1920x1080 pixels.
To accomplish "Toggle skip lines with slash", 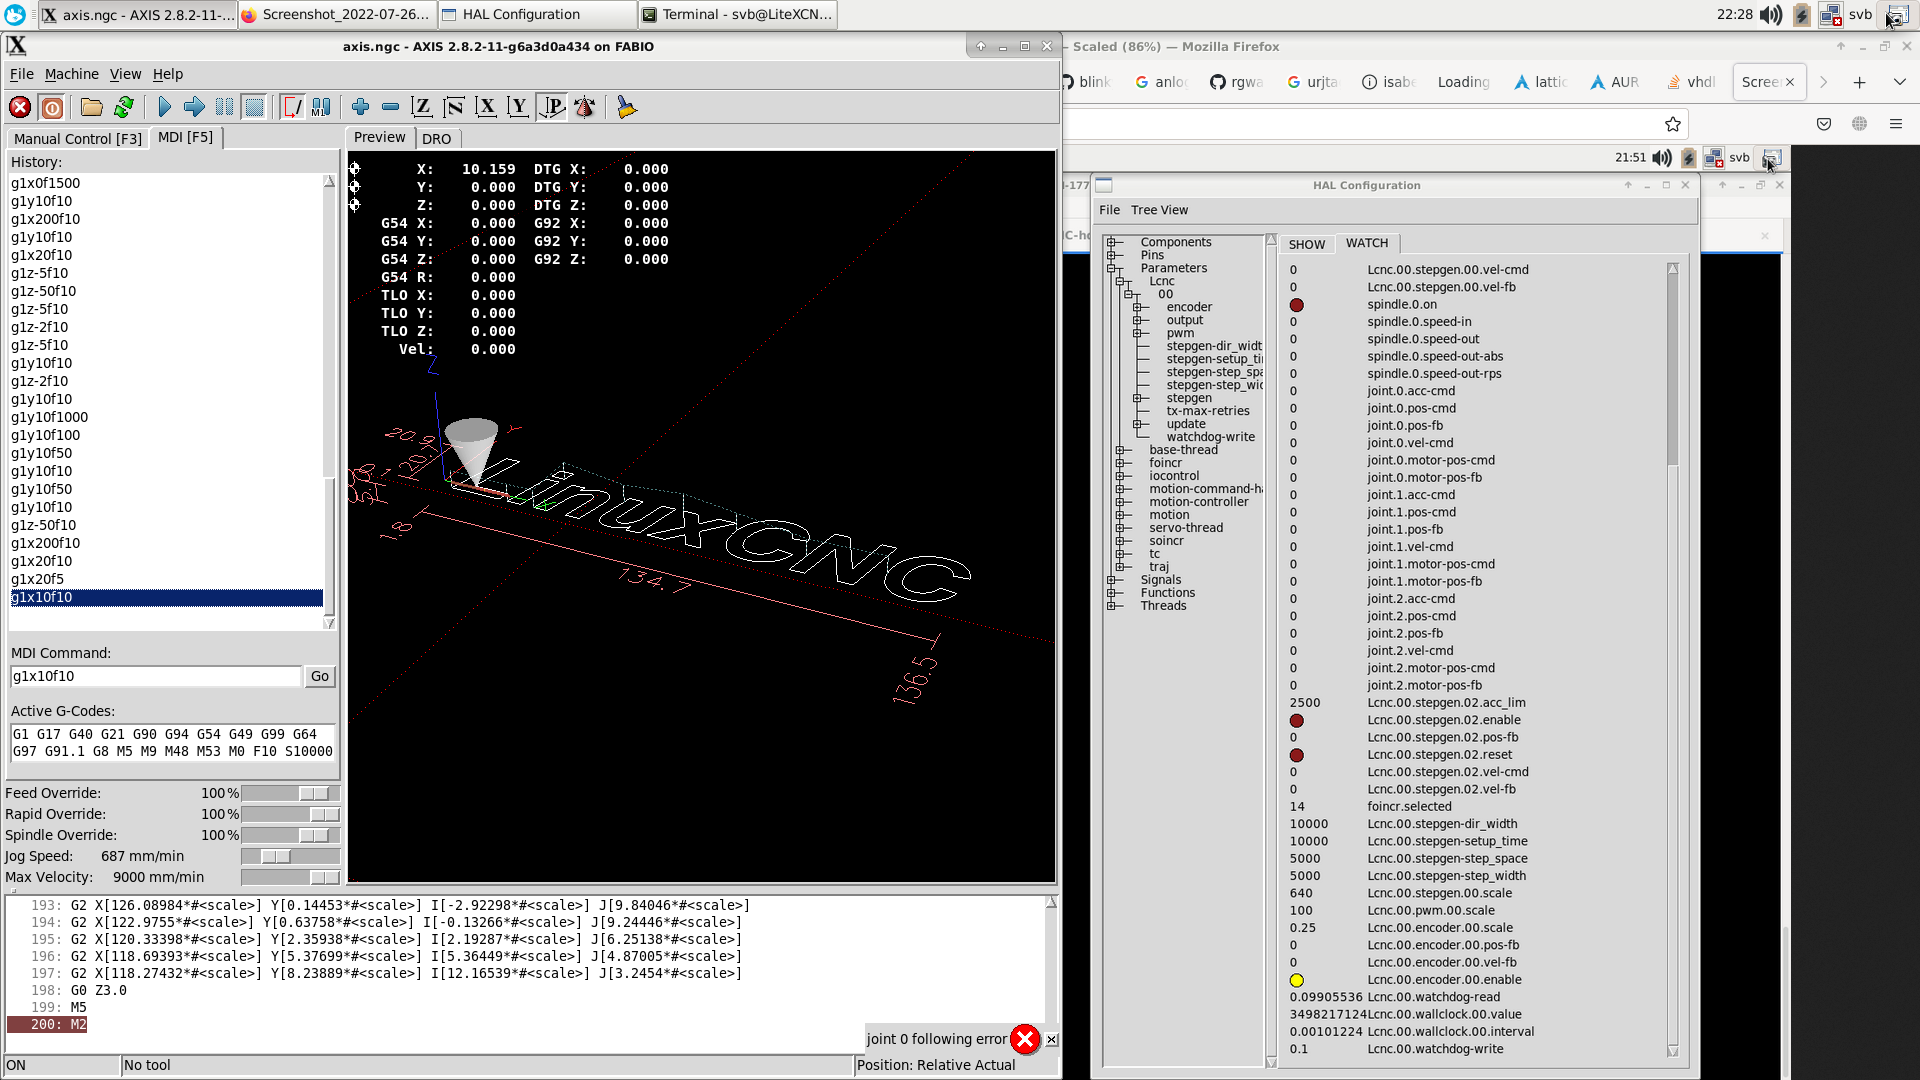I will 292,107.
